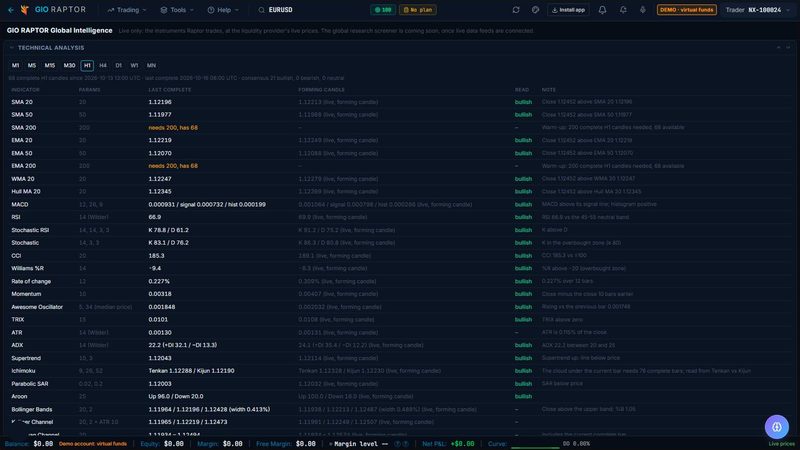The width and height of the screenshot is (800, 450).
Task: Select the M5 timeframe
Action: tap(32, 65)
